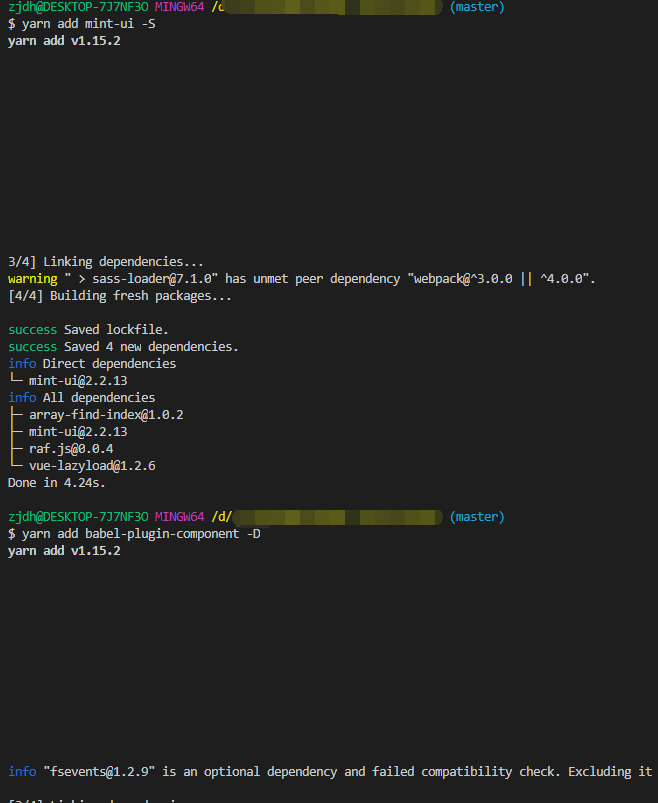
Task: Select vue-lazyload@1.2.6 in the dependency list
Action: pyautogui.click(x=92, y=466)
